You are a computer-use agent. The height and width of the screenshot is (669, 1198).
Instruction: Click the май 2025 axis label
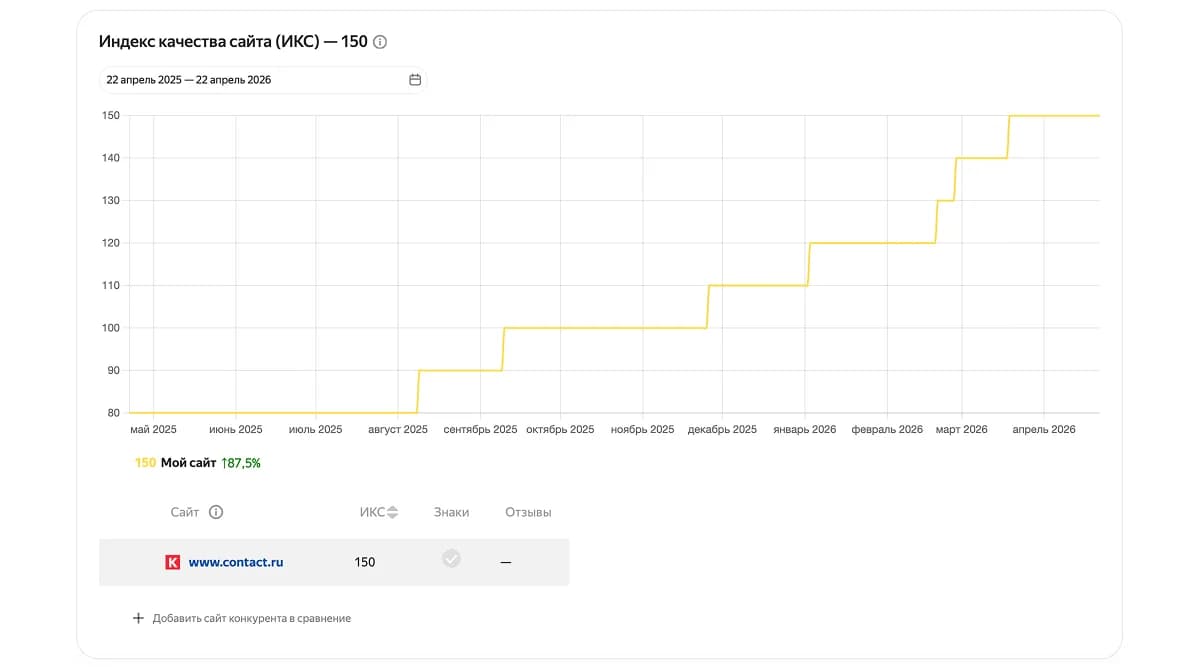tap(154, 429)
